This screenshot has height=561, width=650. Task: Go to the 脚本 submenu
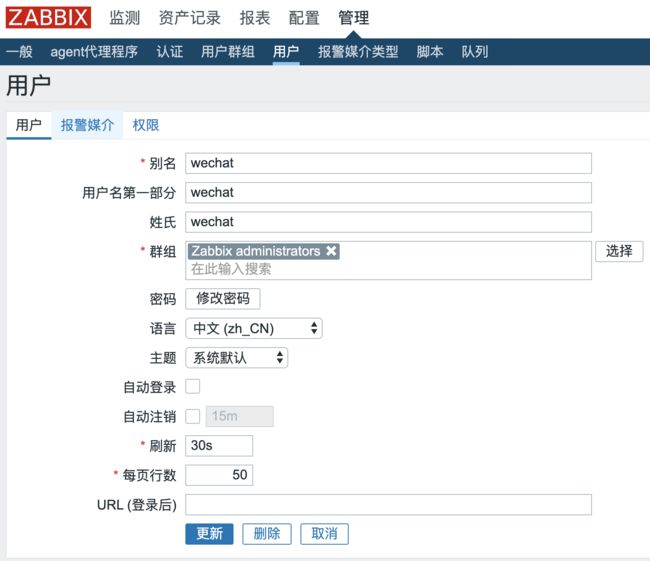(429, 52)
